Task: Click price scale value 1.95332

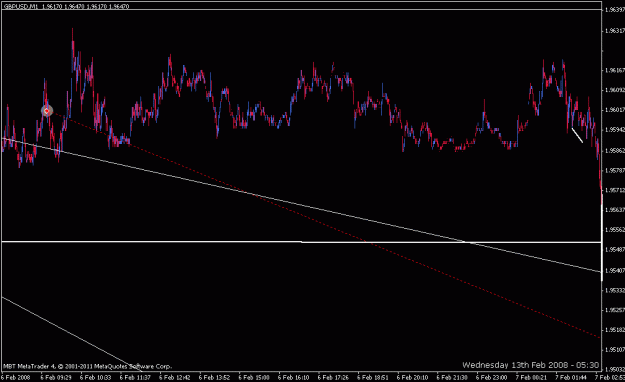Action: click(x=614, y=290)
